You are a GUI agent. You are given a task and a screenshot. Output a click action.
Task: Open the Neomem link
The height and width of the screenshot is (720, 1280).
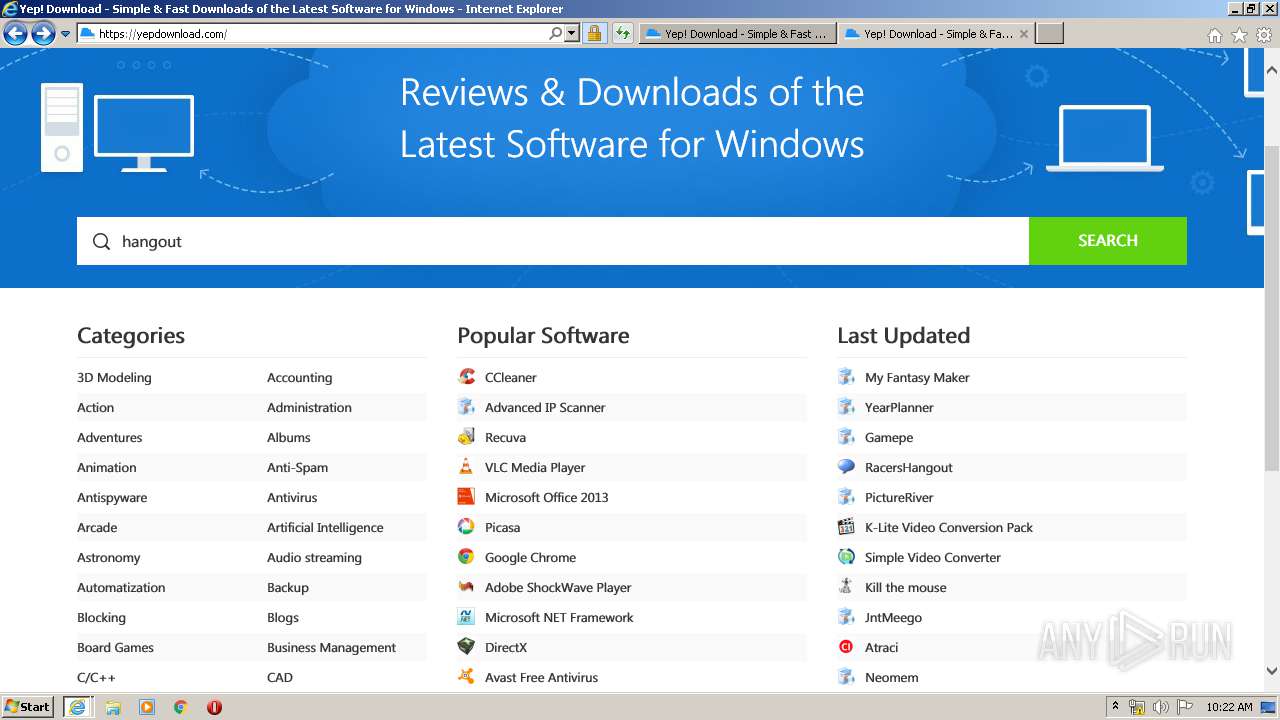coord(891,677)
